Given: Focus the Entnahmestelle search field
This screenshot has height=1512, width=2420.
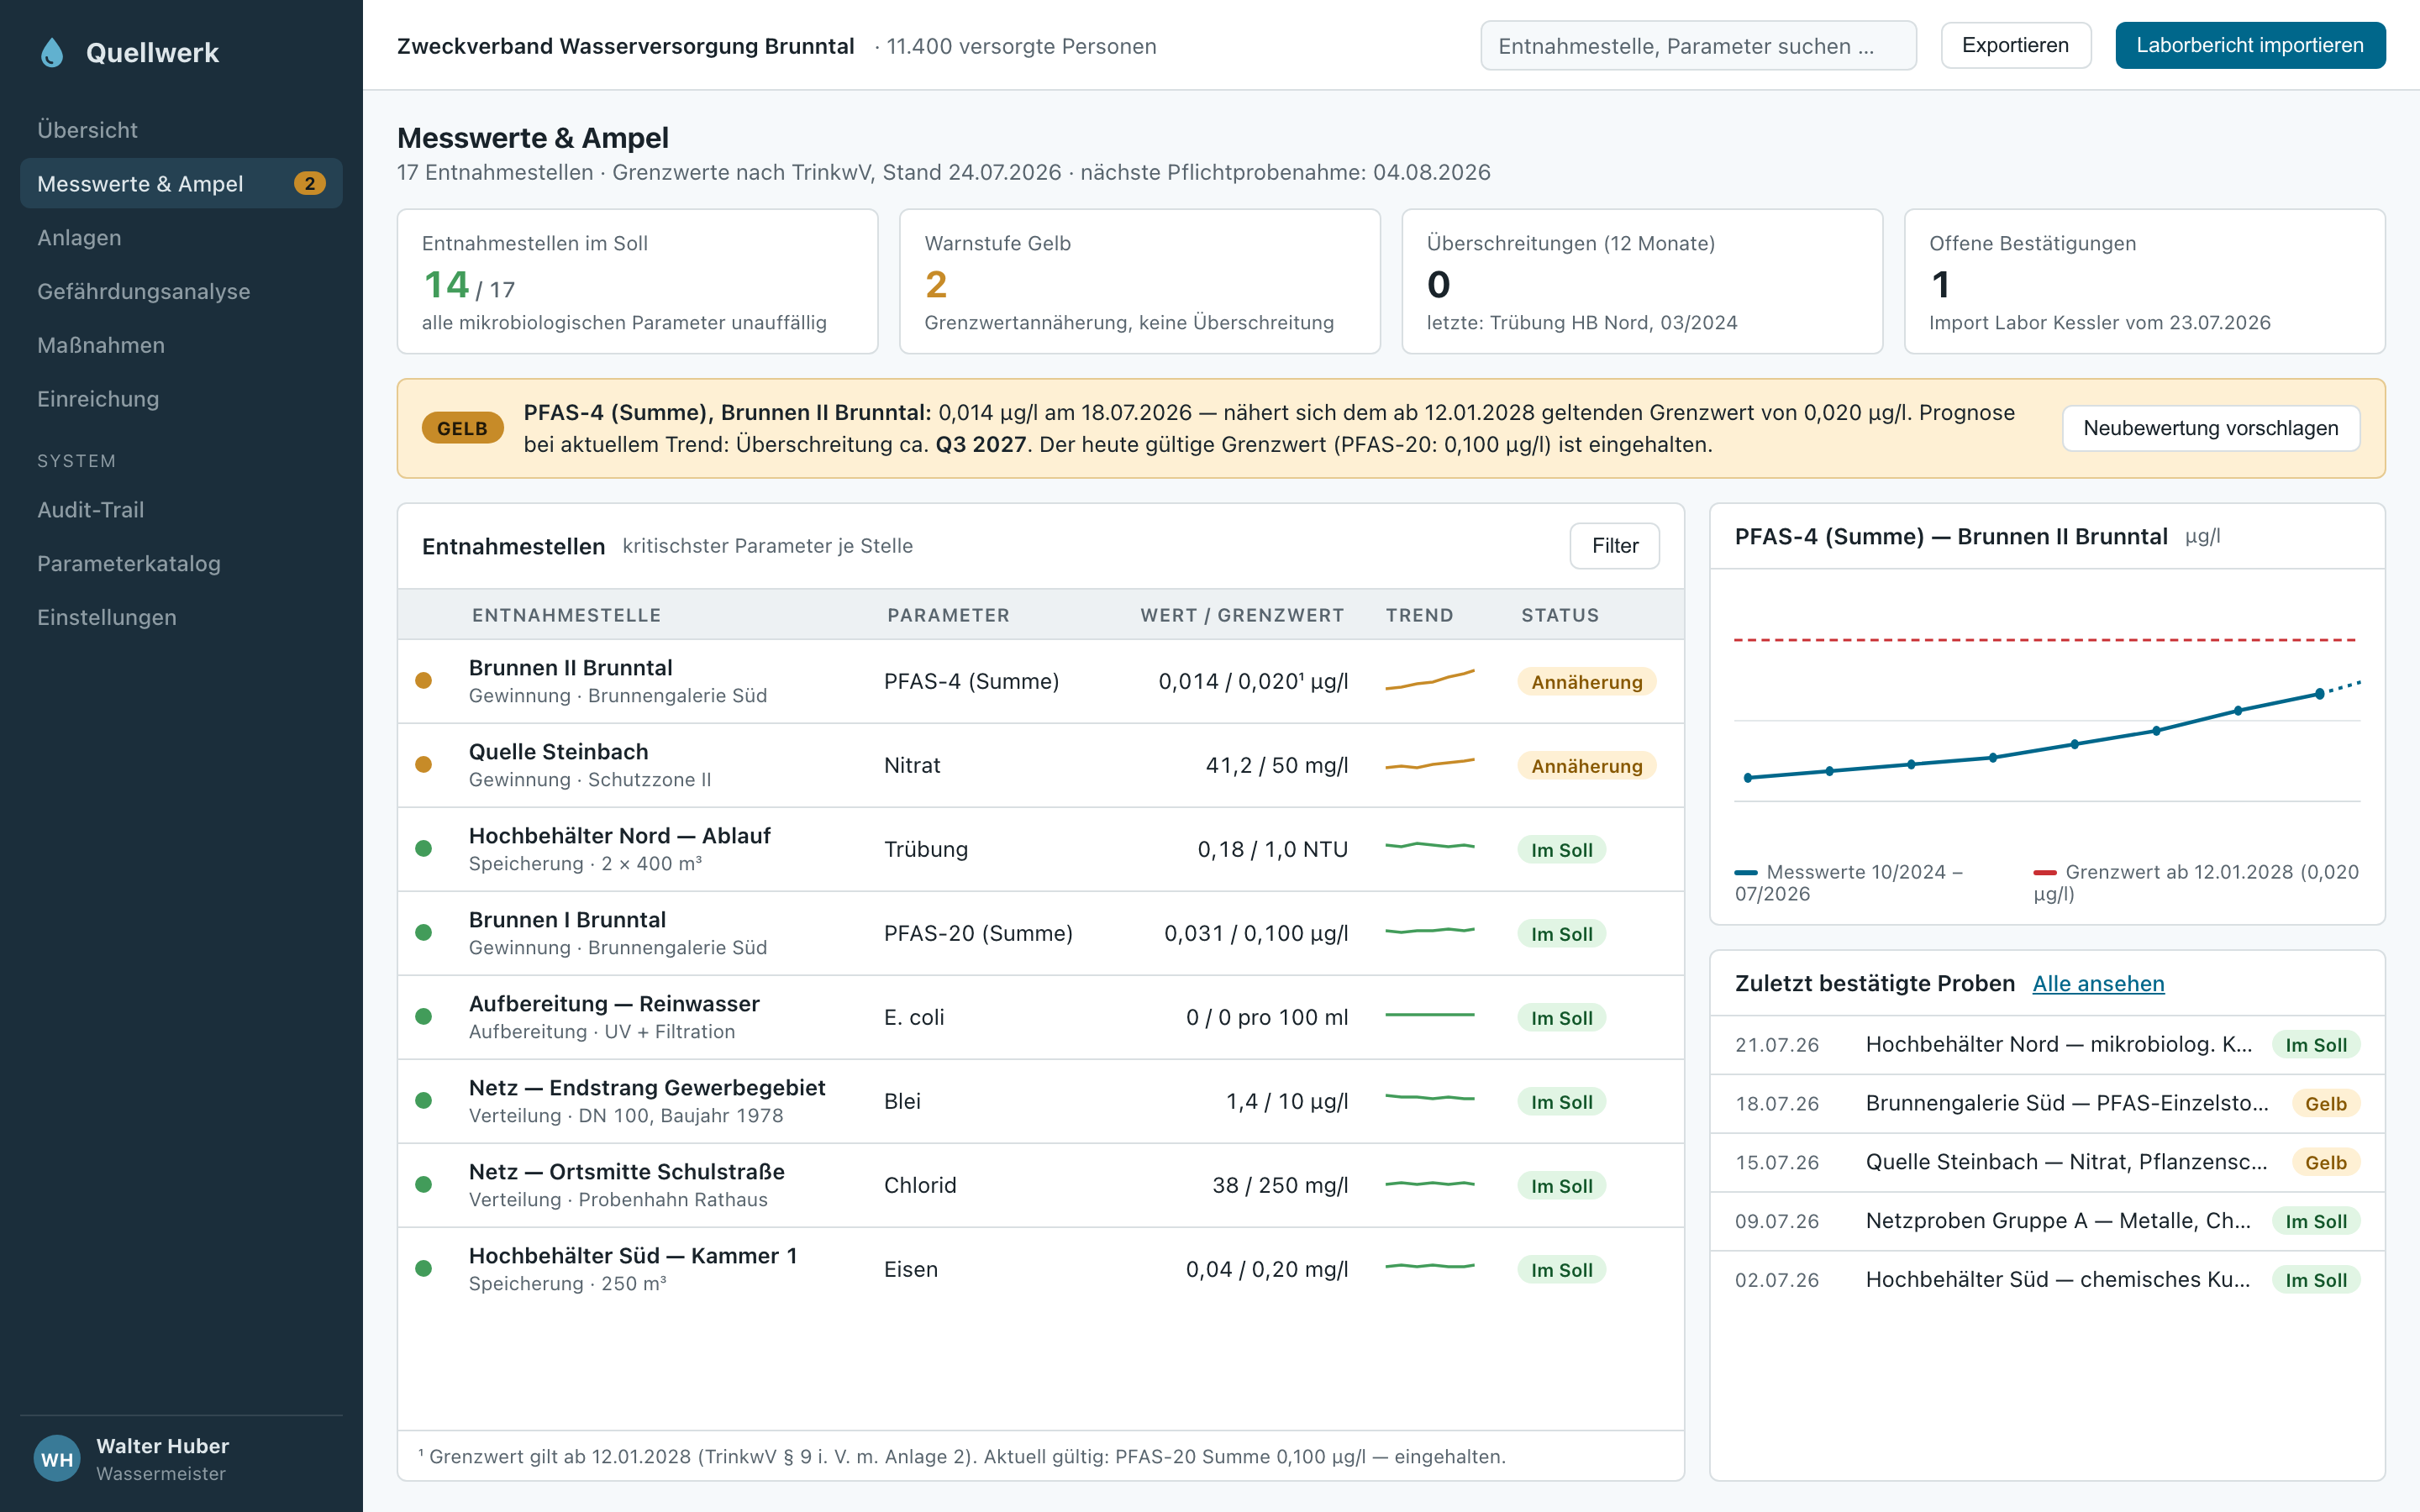Looking at the screenshot, I should pos(1698,46).
